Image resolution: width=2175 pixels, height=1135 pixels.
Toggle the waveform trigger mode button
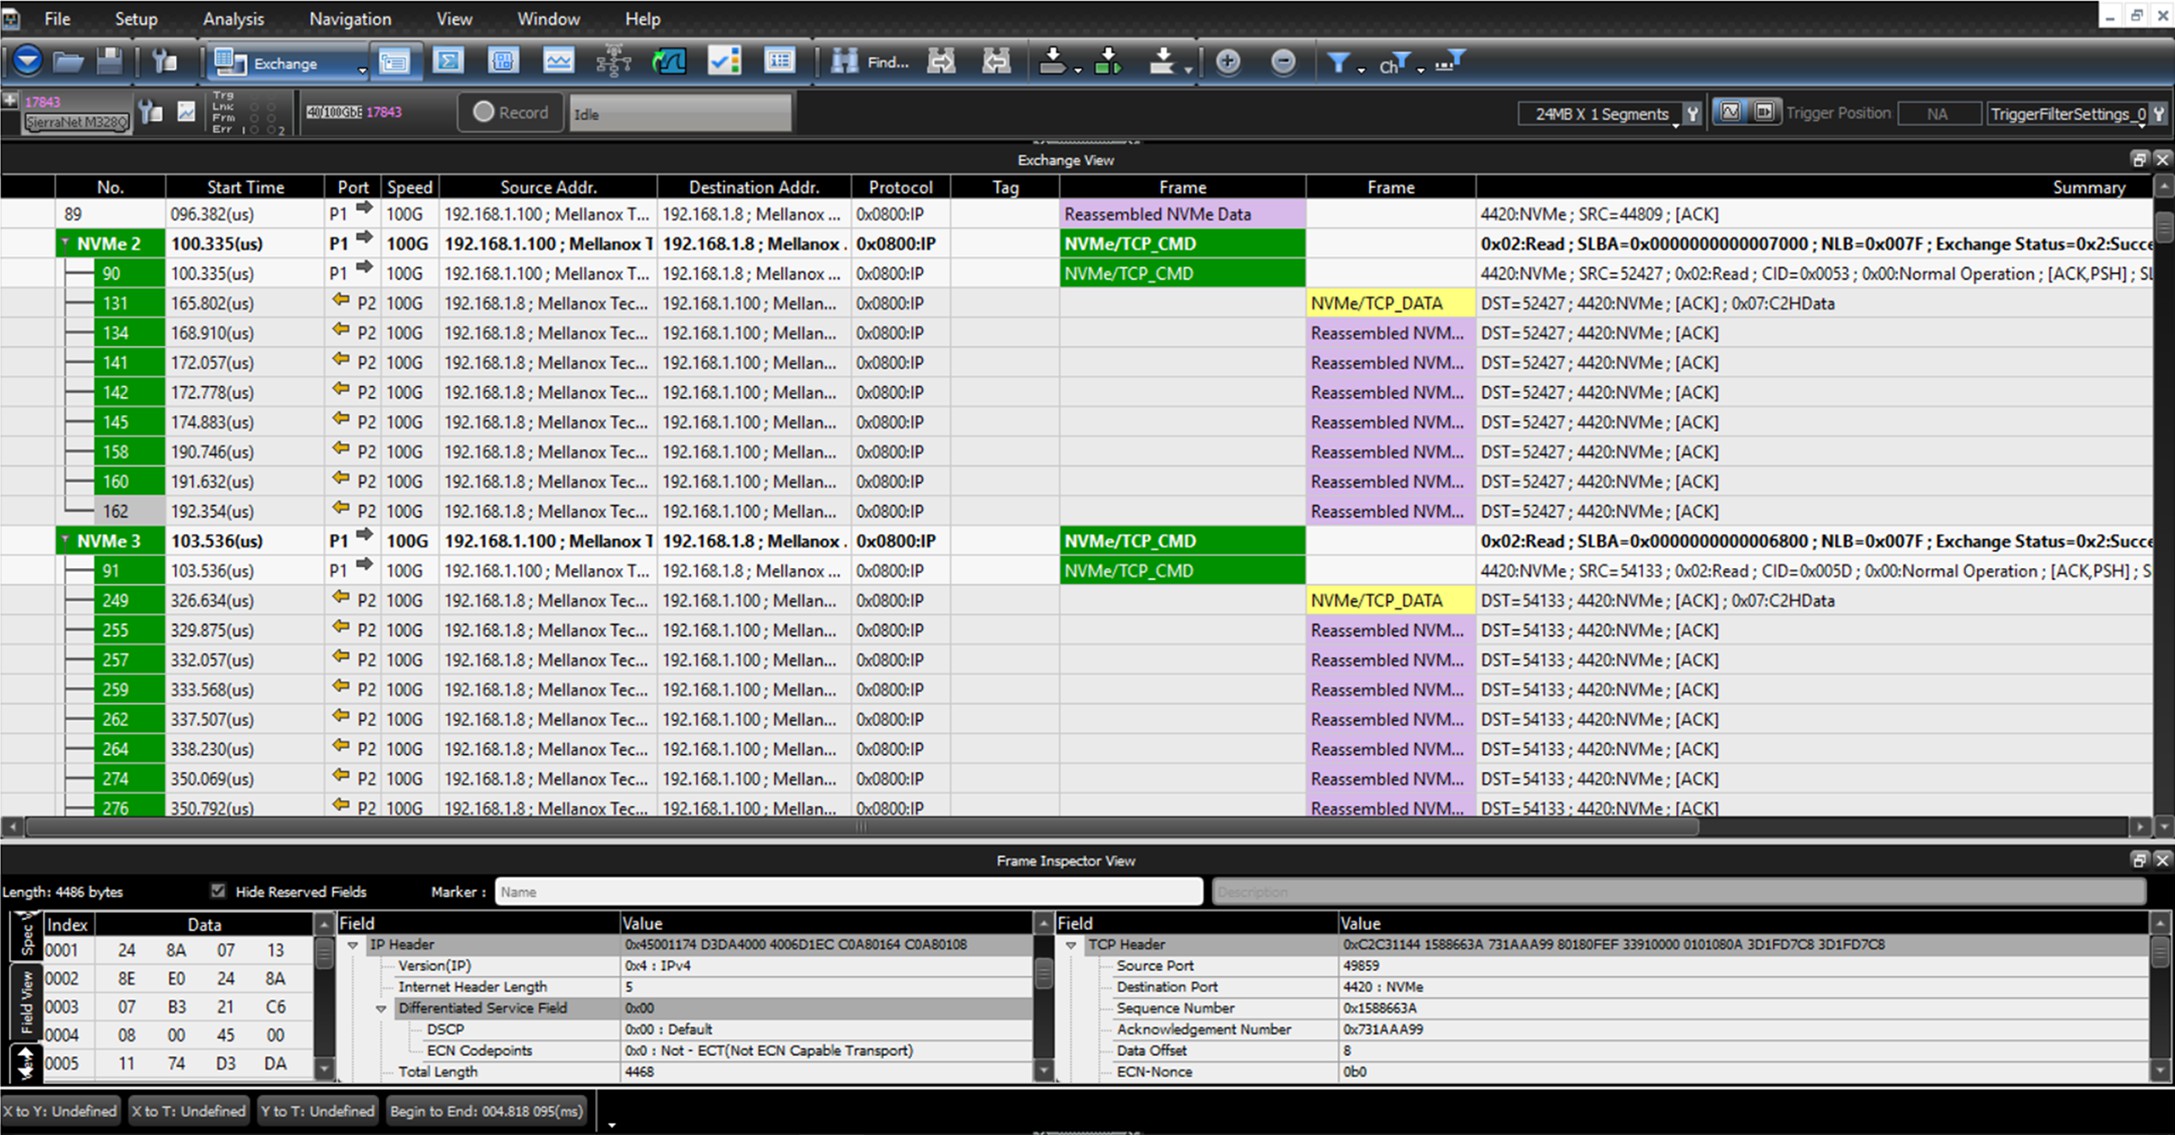1731,112
